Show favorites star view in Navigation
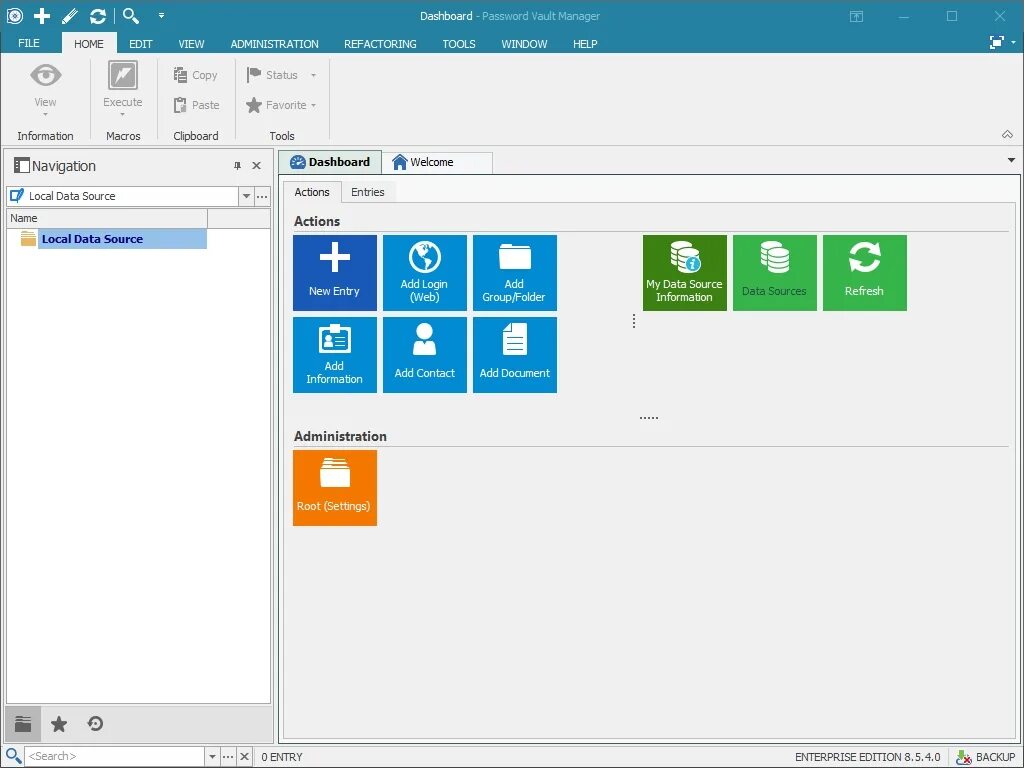Image resolution: width=1024 pixels, height=768 pixels. coord(59,724)
